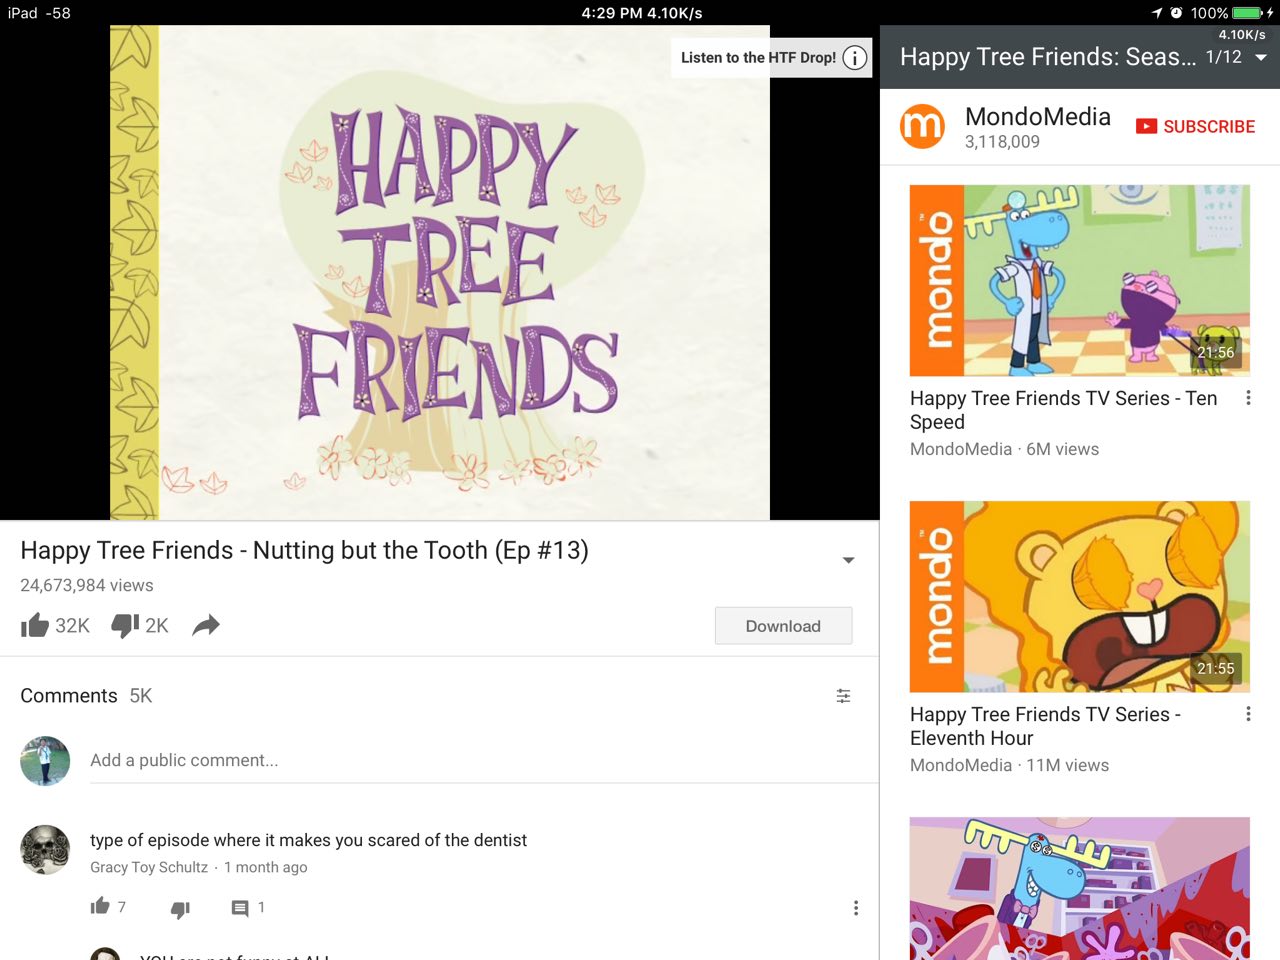Tap the '3,118,009' subscriber count

click(1002, 142)
